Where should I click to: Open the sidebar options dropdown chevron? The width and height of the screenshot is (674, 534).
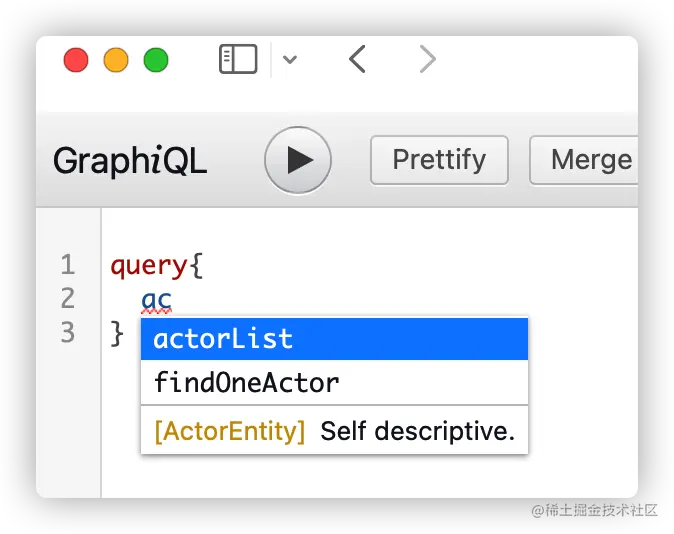(x=290, y=59)
